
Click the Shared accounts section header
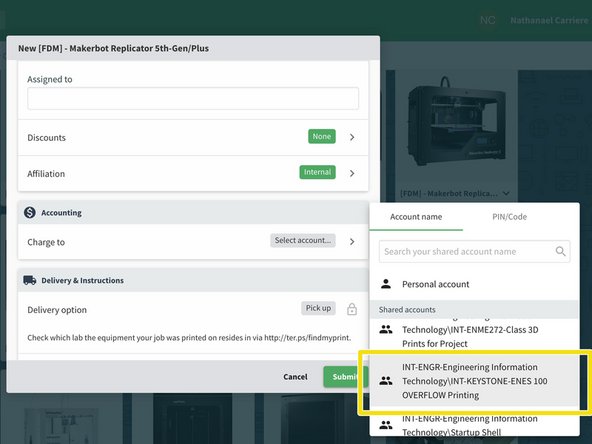(474, 310)
